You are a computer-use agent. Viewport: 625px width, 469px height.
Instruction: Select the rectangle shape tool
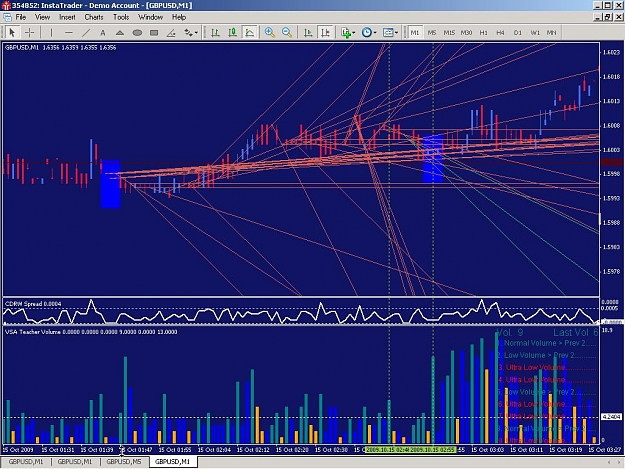[x=154, y=33]
